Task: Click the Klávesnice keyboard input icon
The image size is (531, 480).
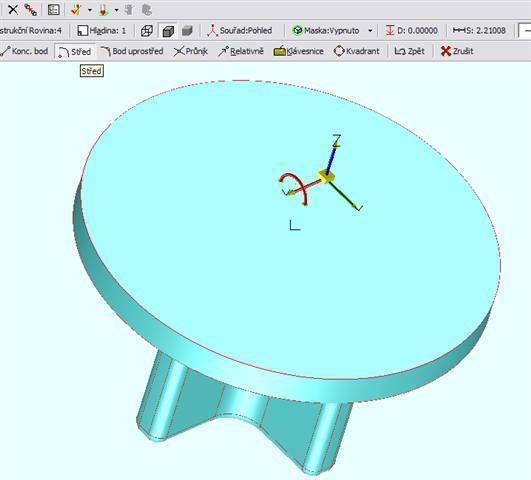Action: point(279,51)
